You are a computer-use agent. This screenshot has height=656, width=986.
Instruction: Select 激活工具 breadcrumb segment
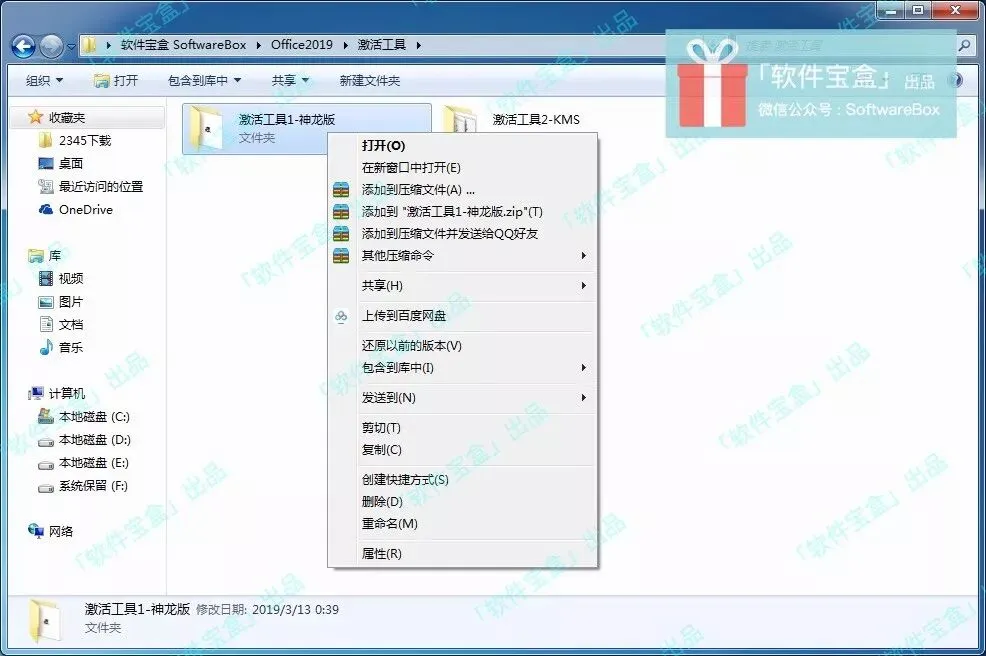tap(382, 45)
